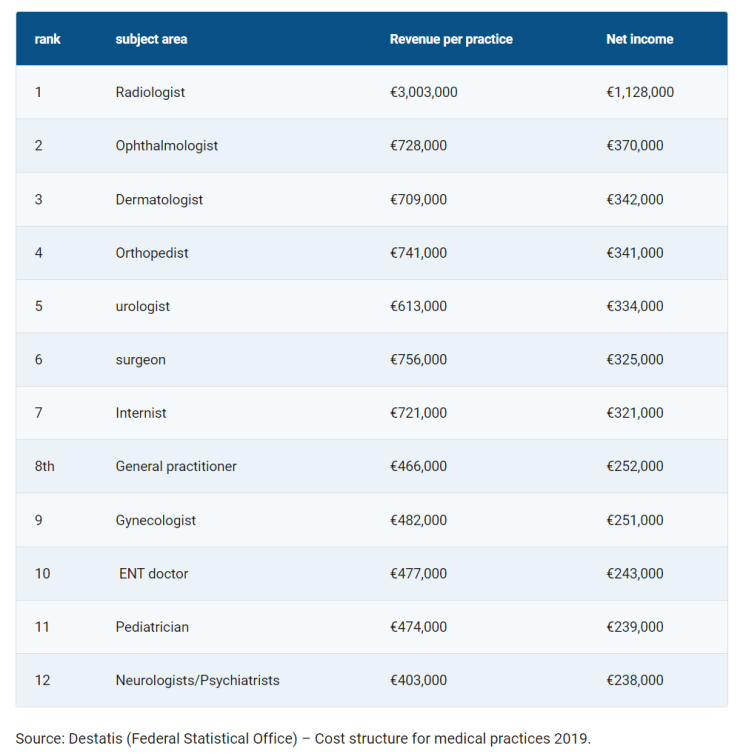Click net income value €1,128,000

[x=640, y=92]
